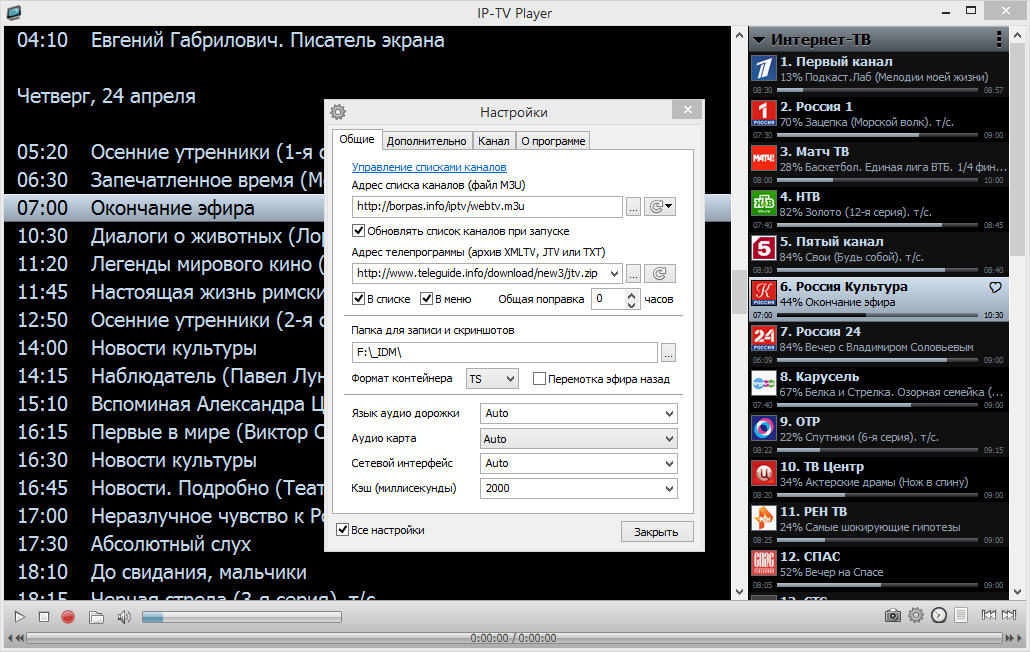The width and height of the screenshot is (1030, 652).
Task: Start recording with the red record button
Action: 68,617
